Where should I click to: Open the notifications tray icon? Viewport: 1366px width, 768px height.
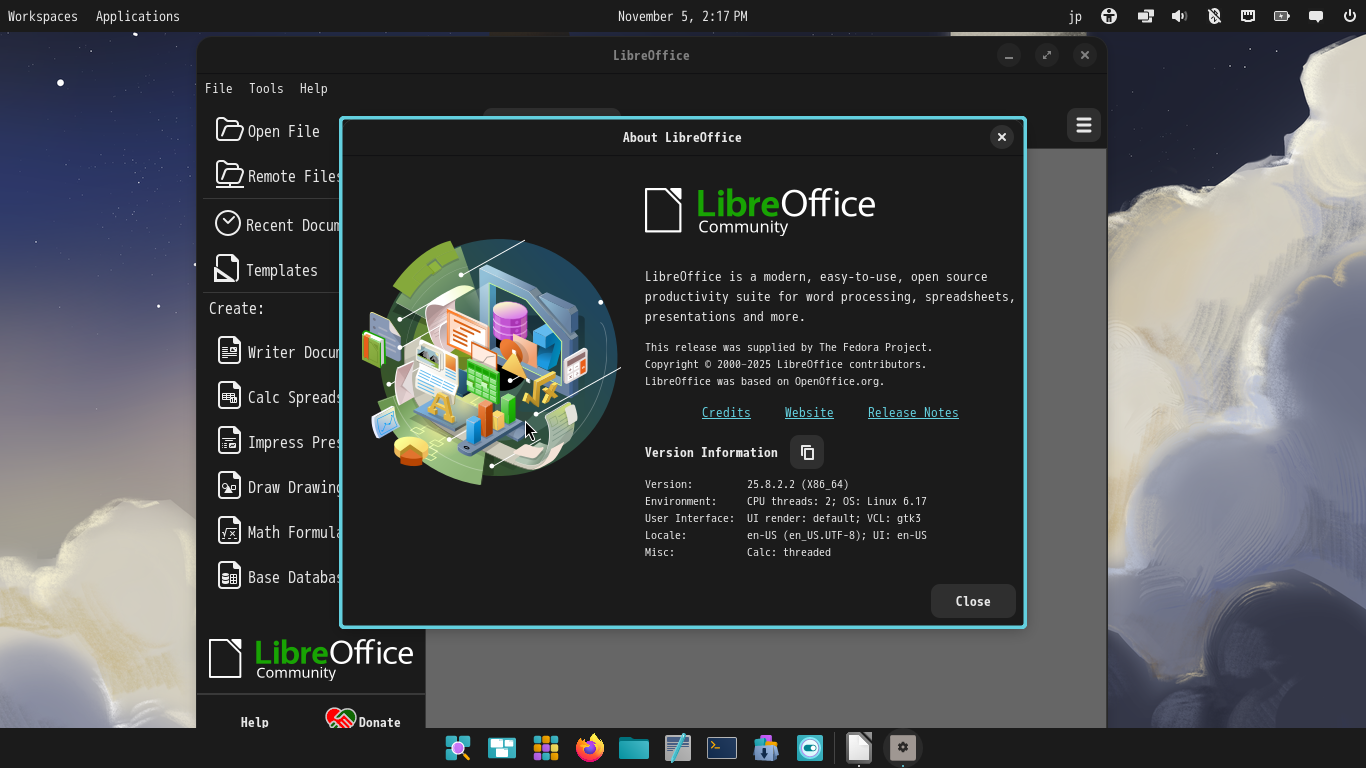pyautogui.click(x=1316, y=16)
